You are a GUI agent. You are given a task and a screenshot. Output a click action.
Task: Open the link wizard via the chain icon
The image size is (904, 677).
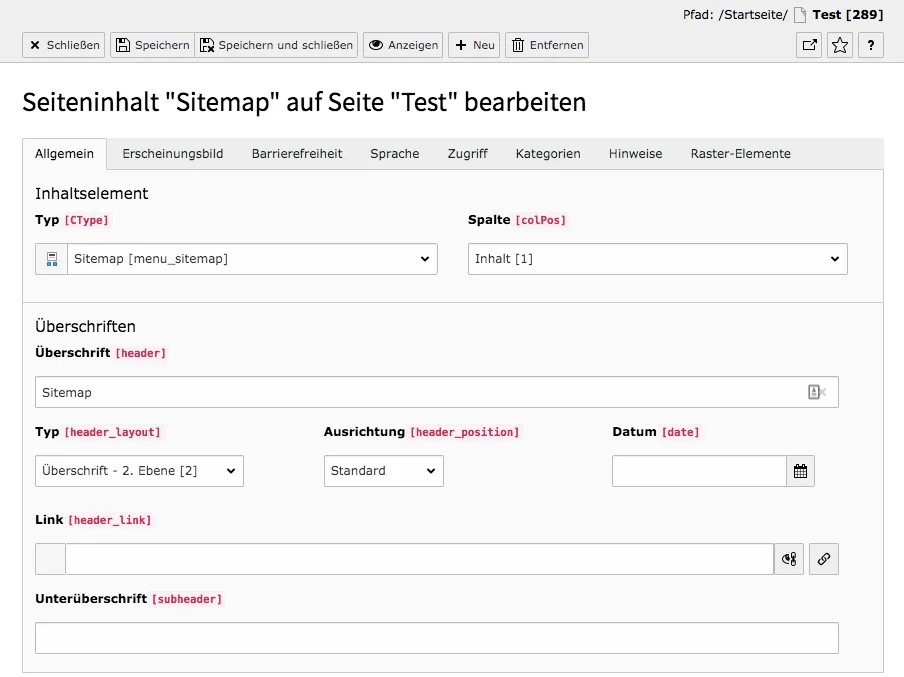[x=823, y=559]
